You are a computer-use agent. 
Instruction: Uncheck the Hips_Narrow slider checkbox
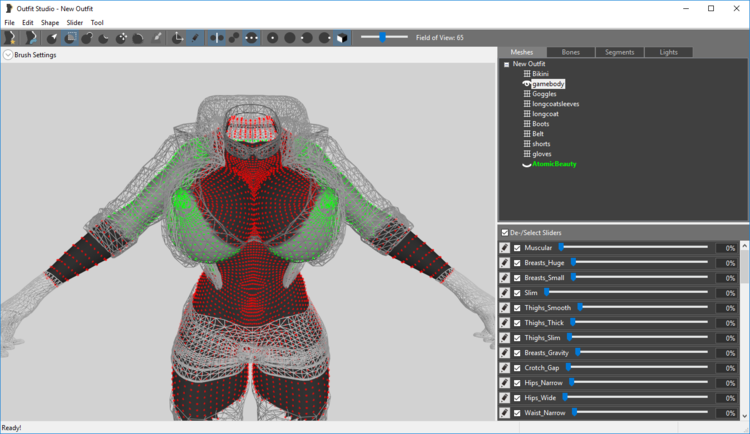[x=517, y=383]
